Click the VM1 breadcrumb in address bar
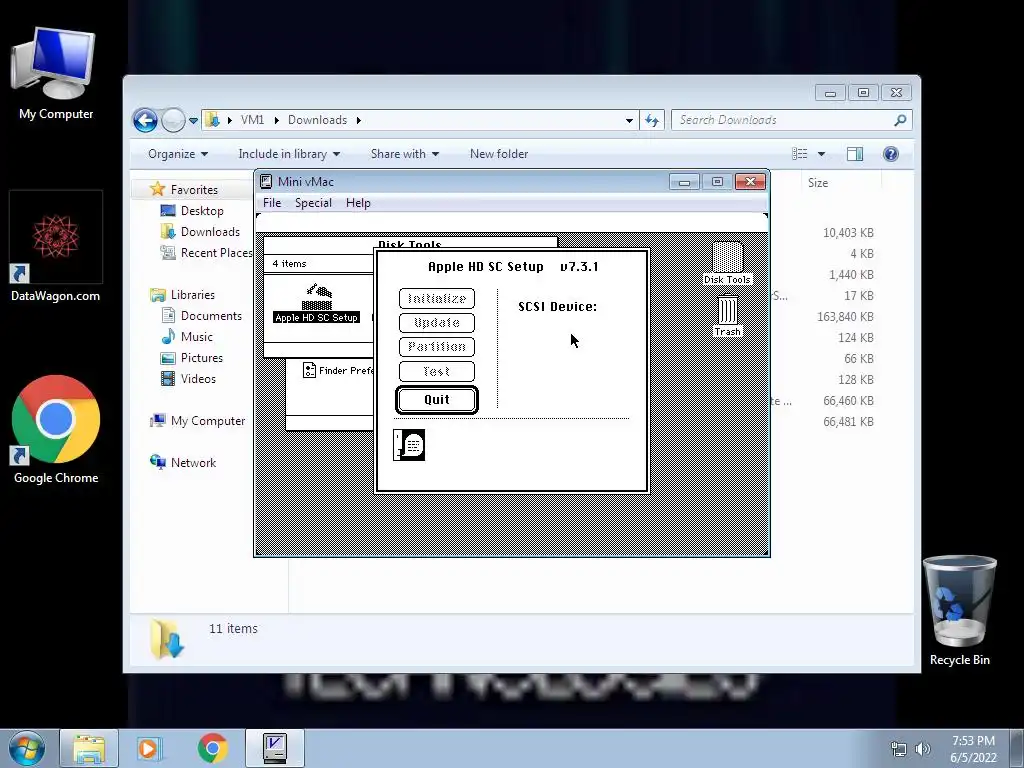The width and height of the screenshot is (1024, 768). point(252,120)
